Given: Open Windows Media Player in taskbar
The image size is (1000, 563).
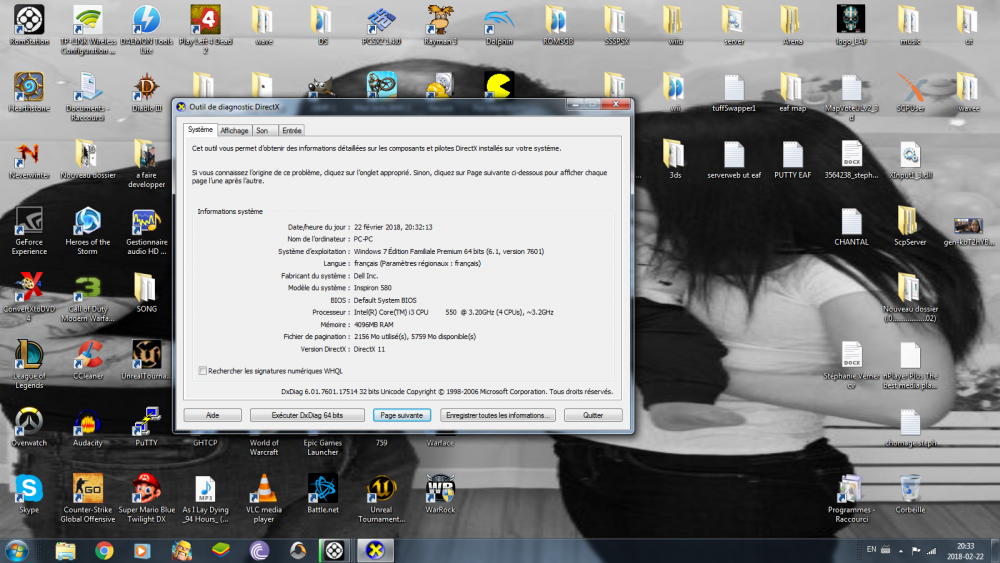Looking at the screenshot, I should [x=142, y=550].
